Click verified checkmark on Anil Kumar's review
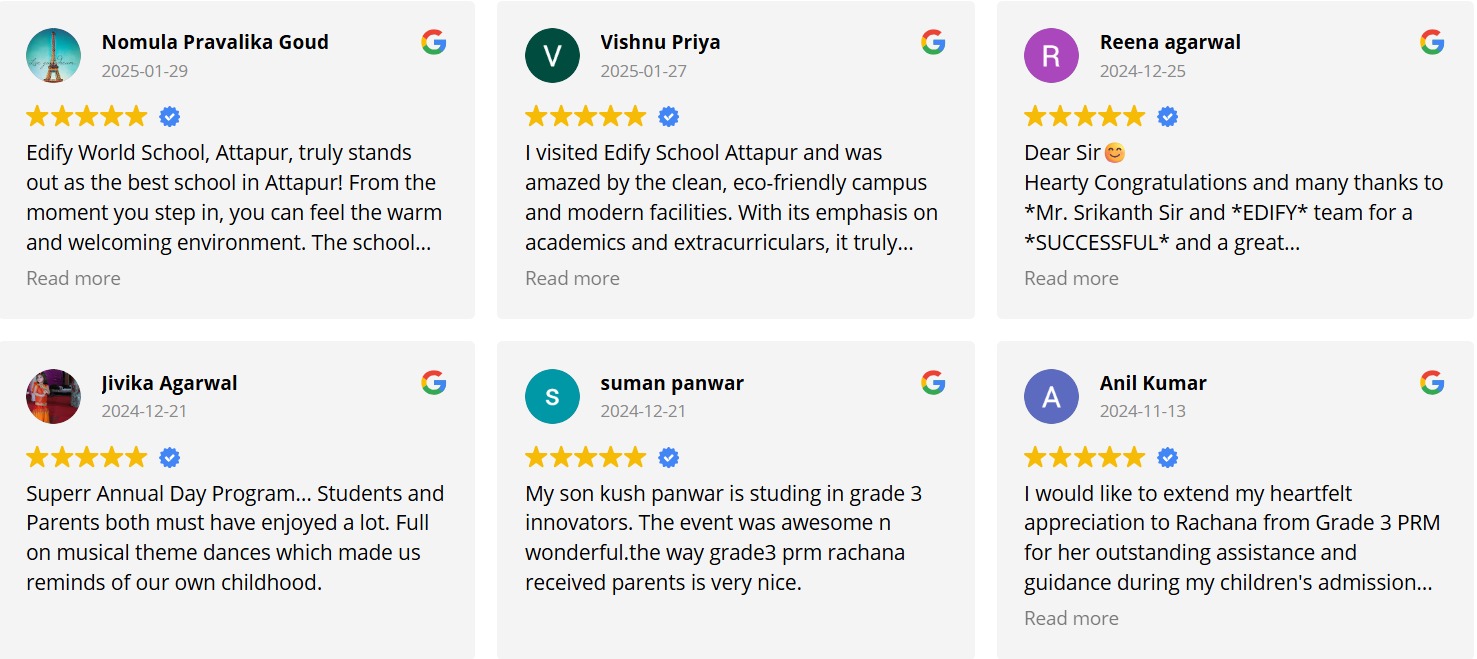The height and width of the screenshot is (659, 1477). (x=1168, y=458)
